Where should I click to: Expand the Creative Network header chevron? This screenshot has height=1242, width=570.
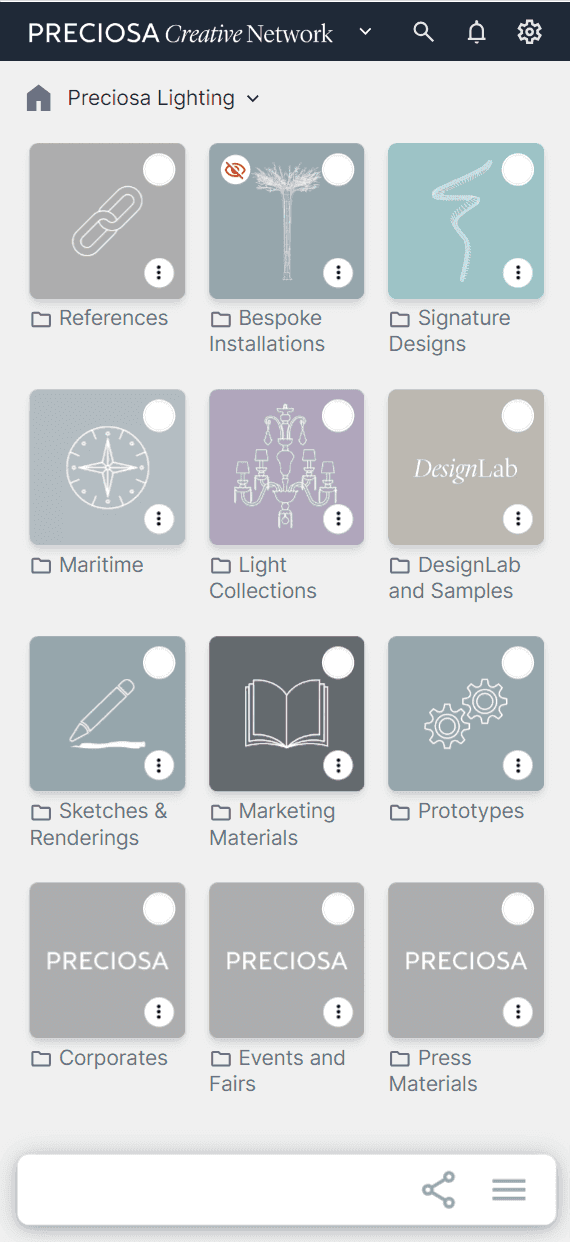(x=366, y=32)
